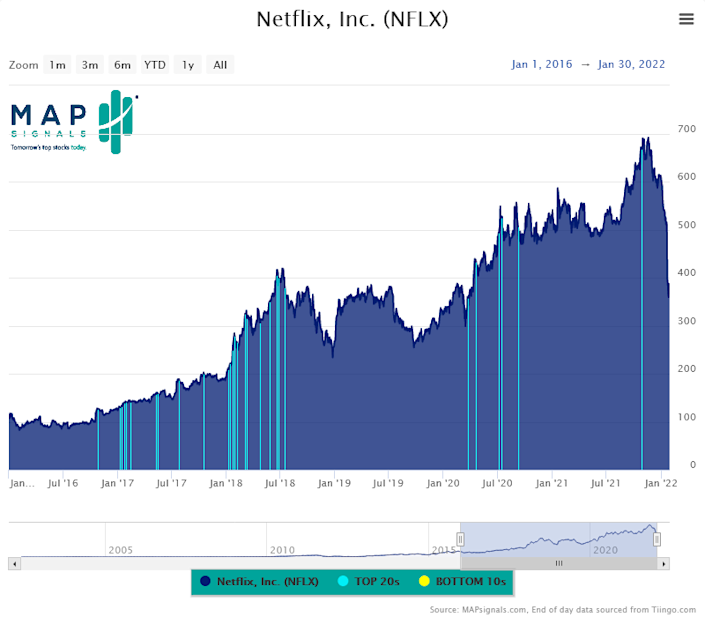Set zoom range to 3m
This screenshot has width=705, height=617.
tap(90, 65)
